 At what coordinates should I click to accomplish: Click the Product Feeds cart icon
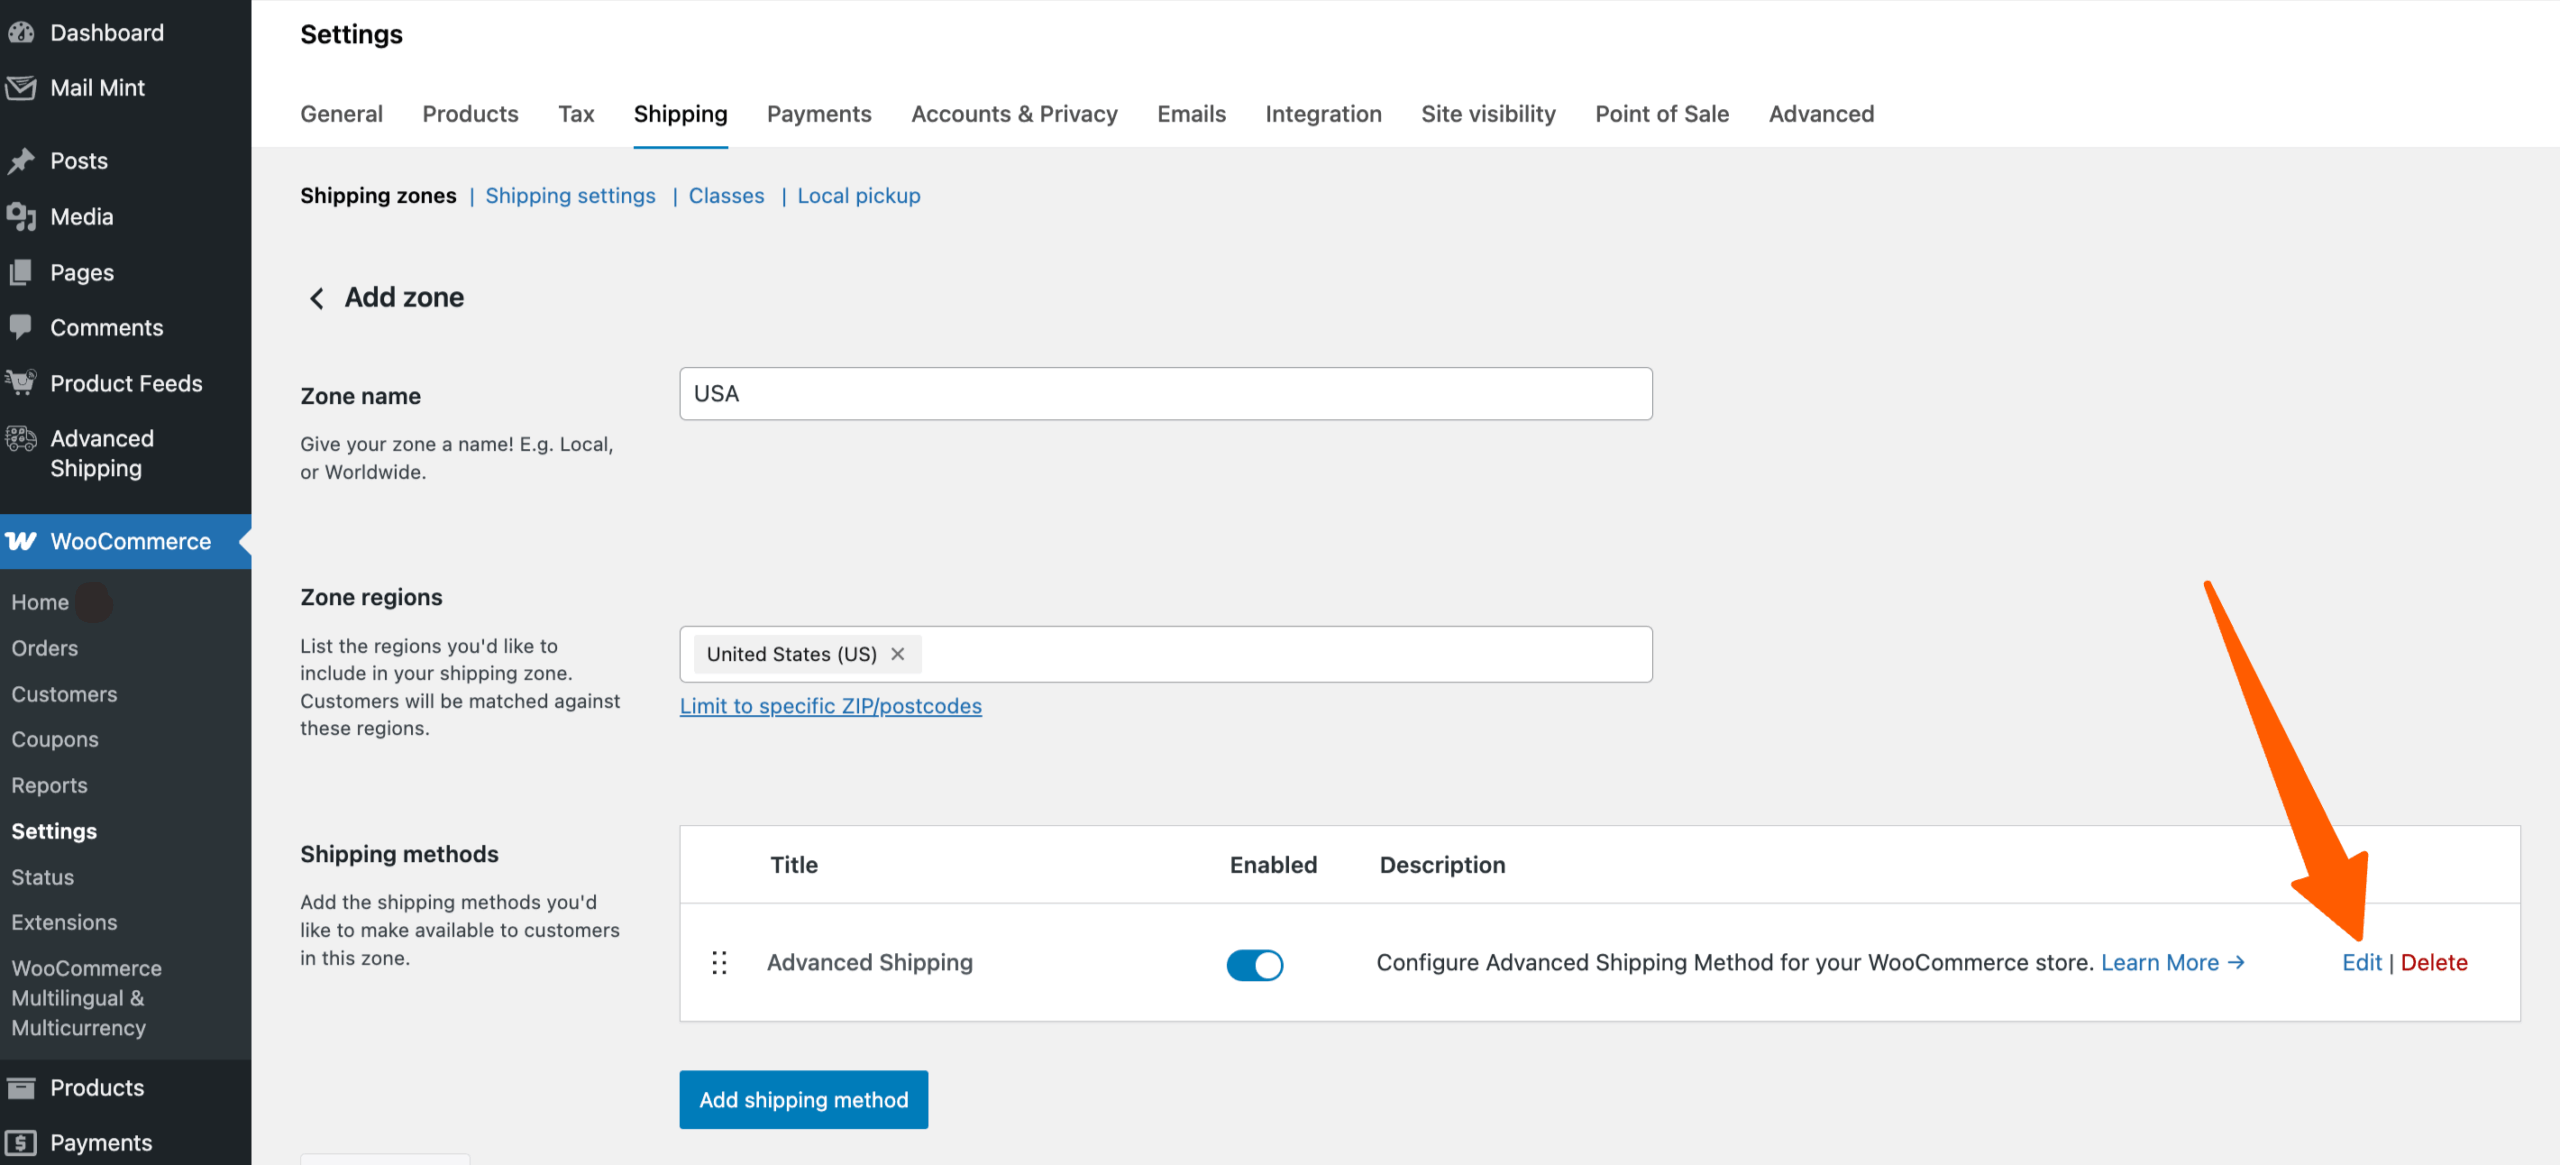tap(21, 383)
